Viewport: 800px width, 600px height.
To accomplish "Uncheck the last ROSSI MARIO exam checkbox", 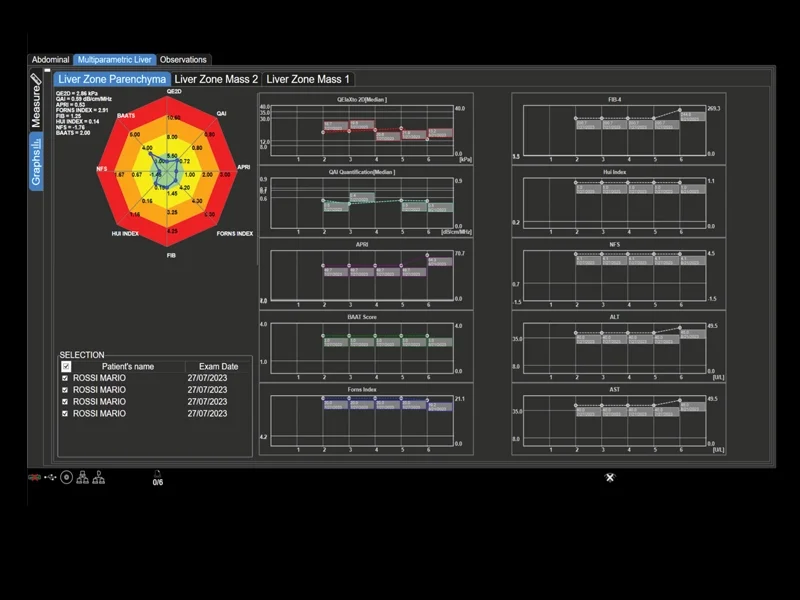I will pos(65,414).
